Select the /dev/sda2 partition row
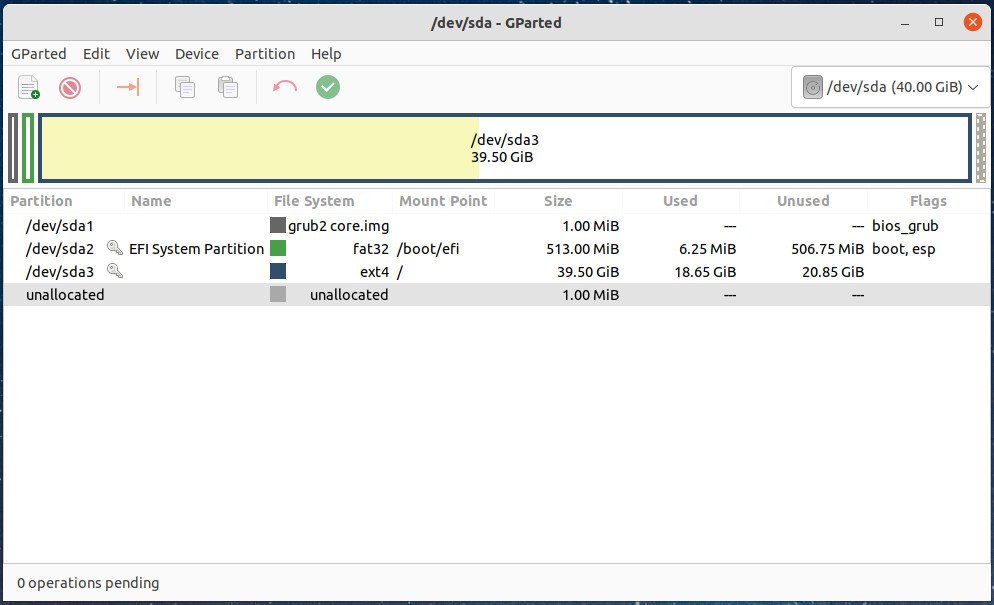This screenshot has height=605, width=994. 496,248
